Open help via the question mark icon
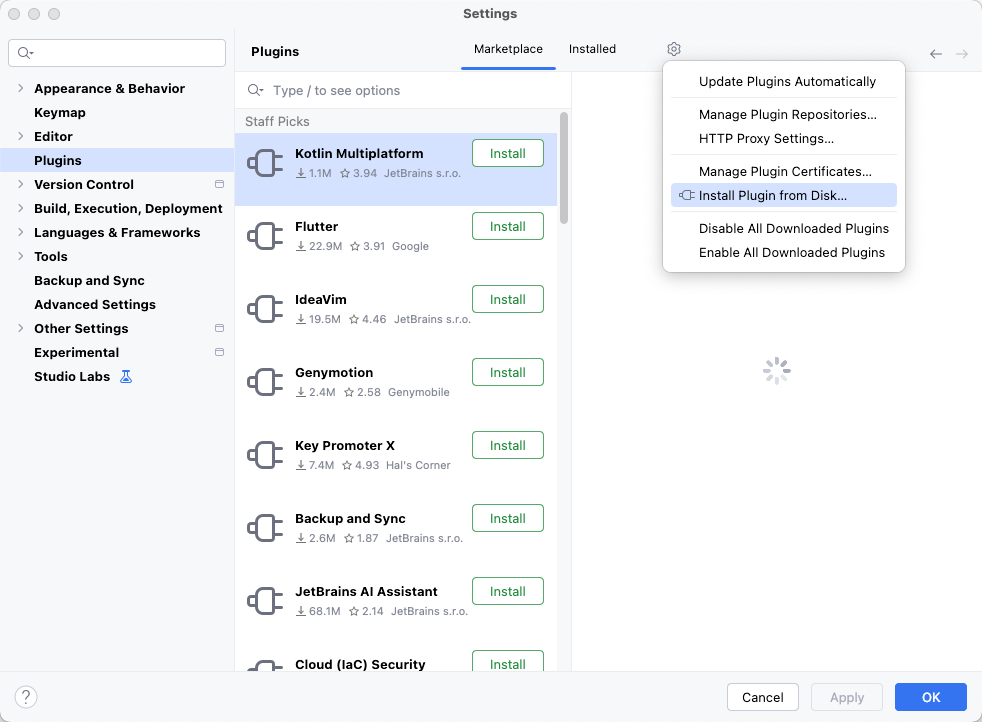The width and height of the screenshot is (982, 722). pos(26,696)
